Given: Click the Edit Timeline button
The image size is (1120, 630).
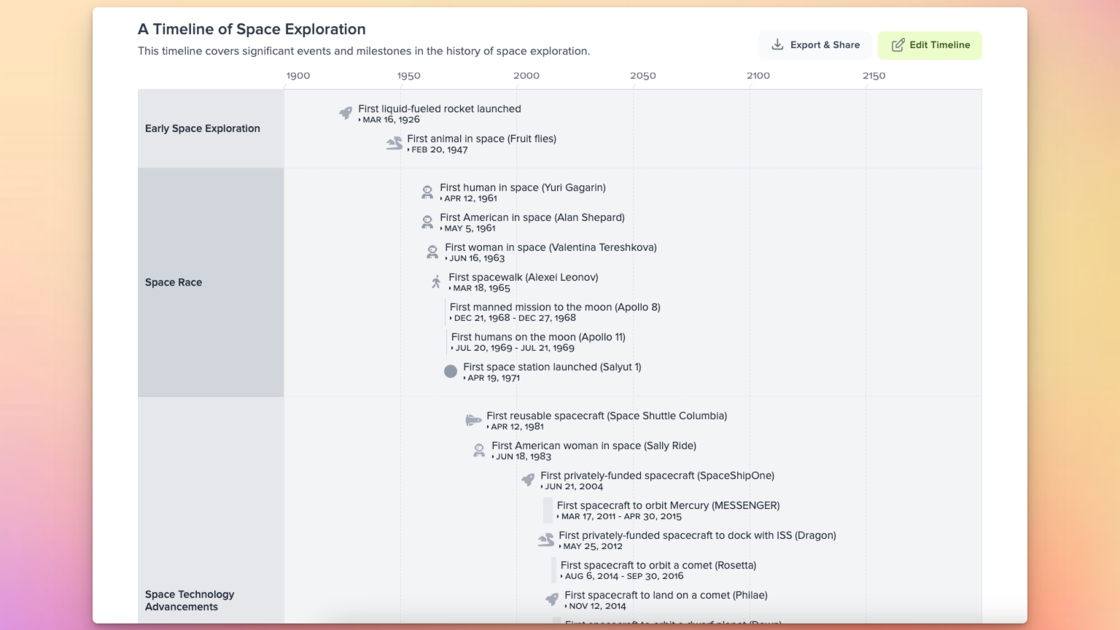Looking at the screenshot, I should click(x=930, y=45).
